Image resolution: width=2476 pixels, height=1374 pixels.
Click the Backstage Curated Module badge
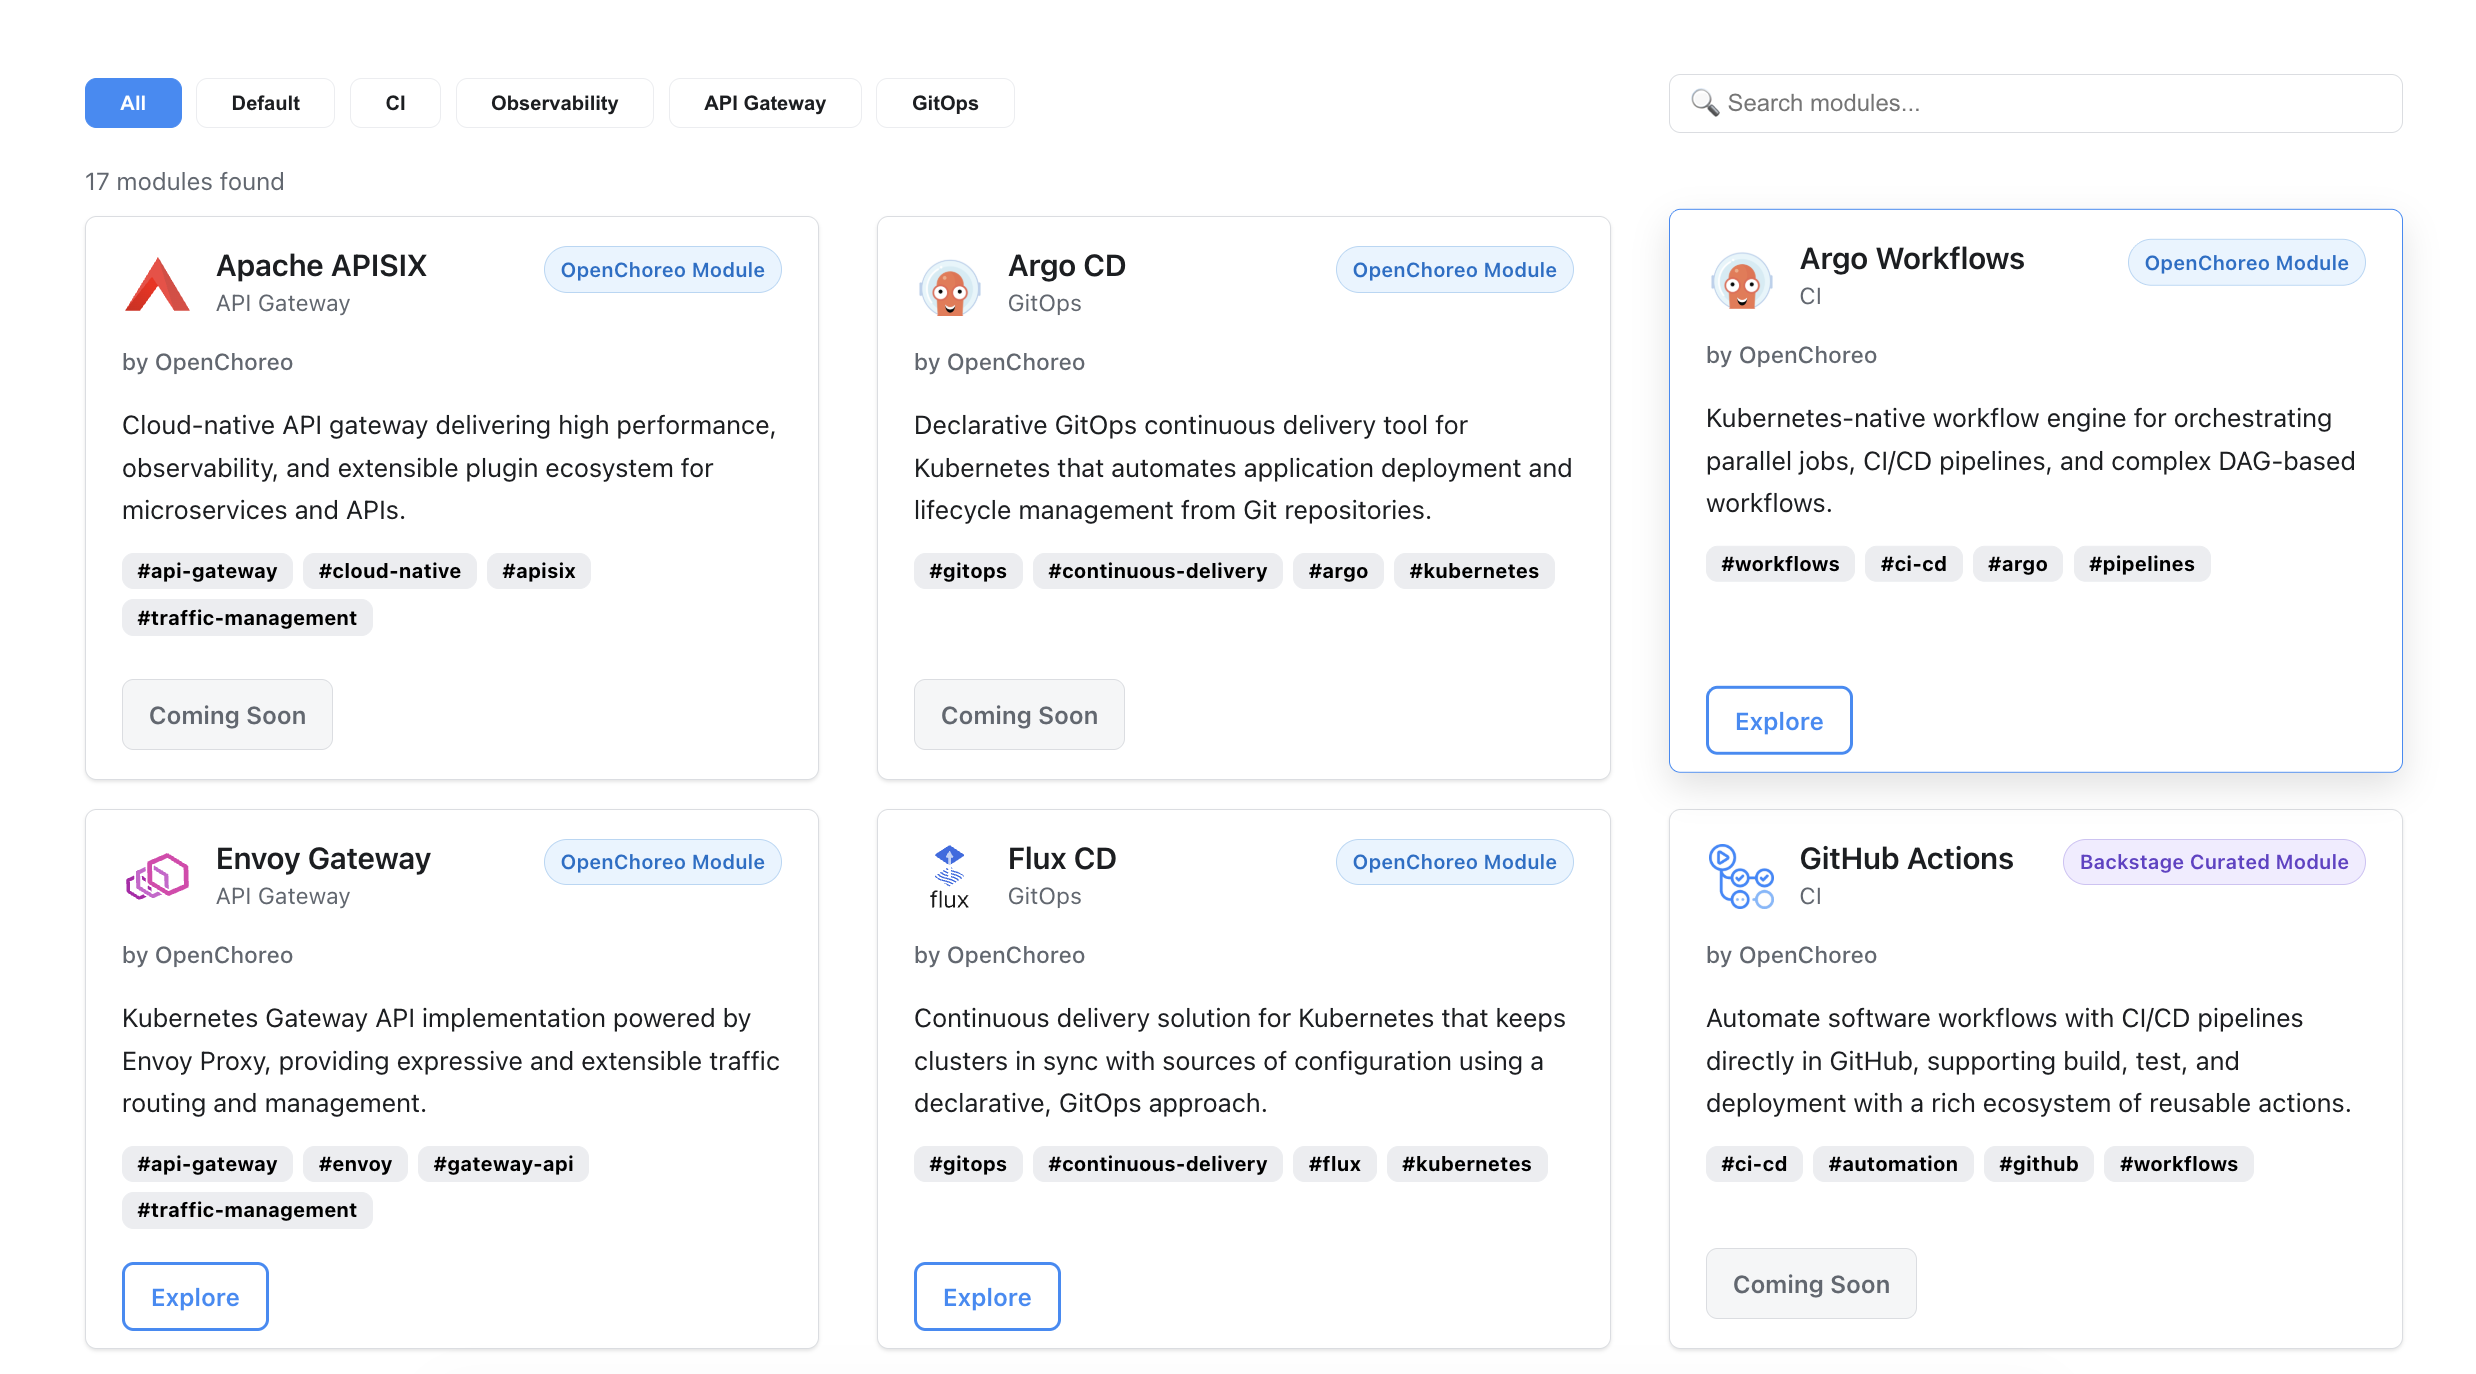point(2213,862)
